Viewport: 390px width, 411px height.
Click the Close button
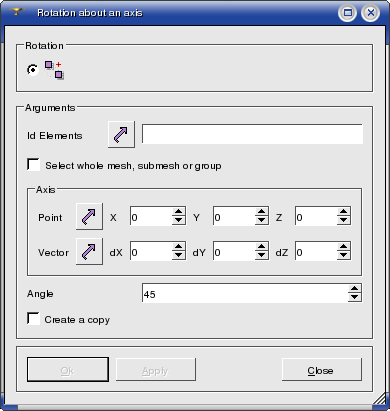pyautogui.click(x=322, y=370)
